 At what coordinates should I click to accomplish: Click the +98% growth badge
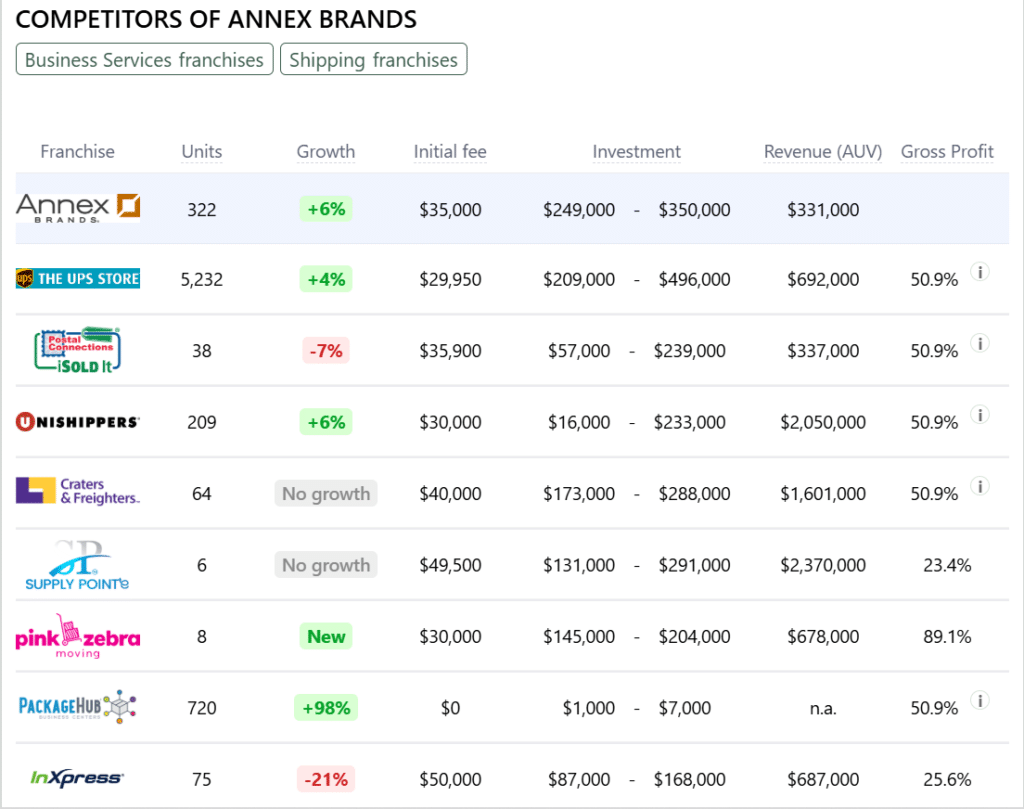(x=326, y=708)
